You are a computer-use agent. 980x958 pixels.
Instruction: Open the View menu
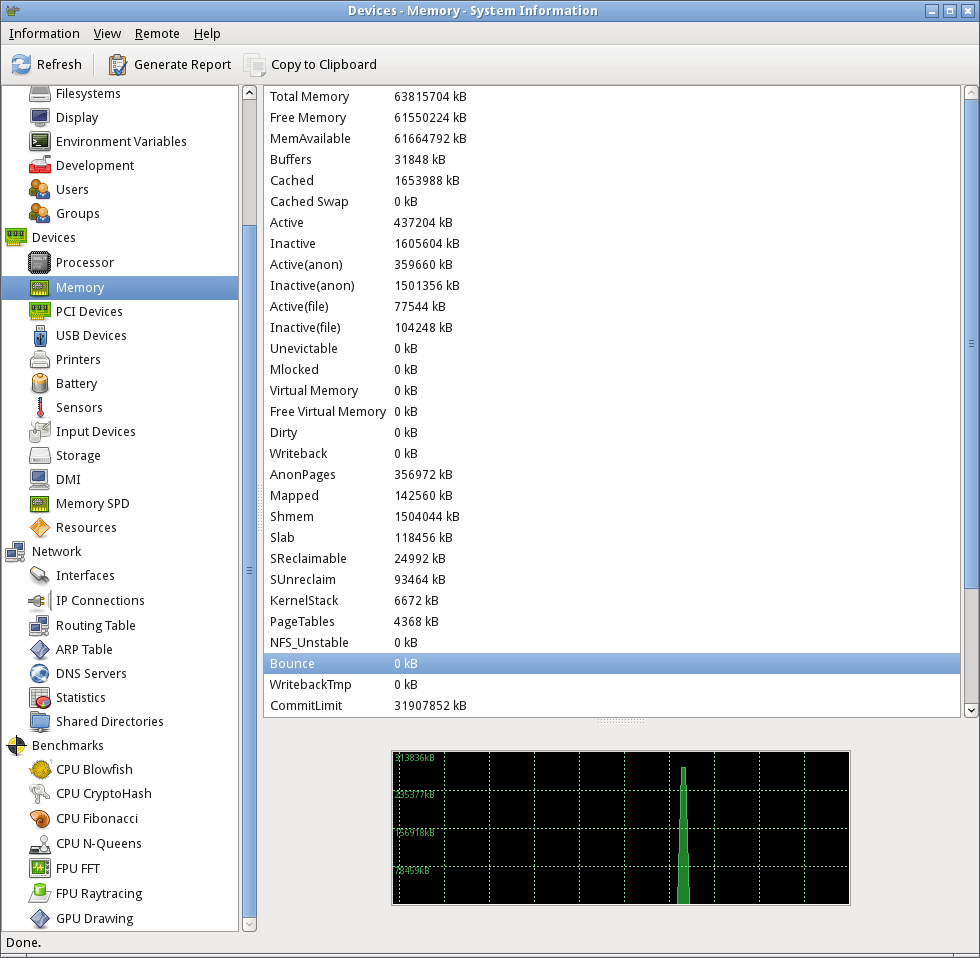pos(108,34)
